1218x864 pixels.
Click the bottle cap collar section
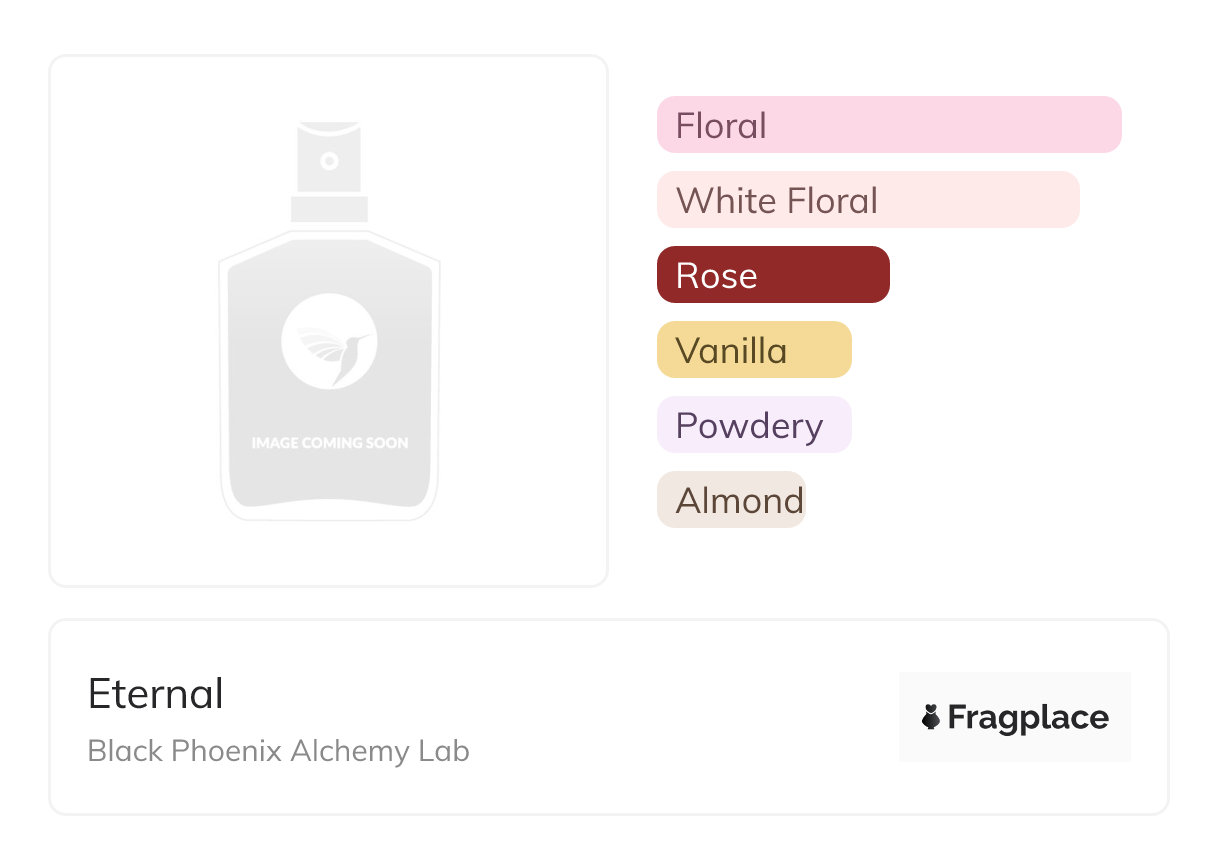(329, 208)
